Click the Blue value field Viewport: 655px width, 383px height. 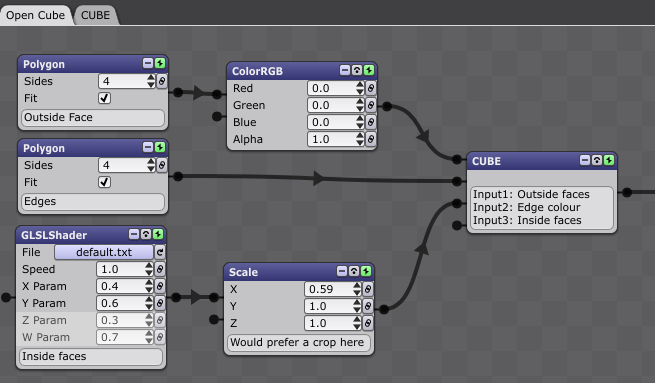(x=335, y=122)
